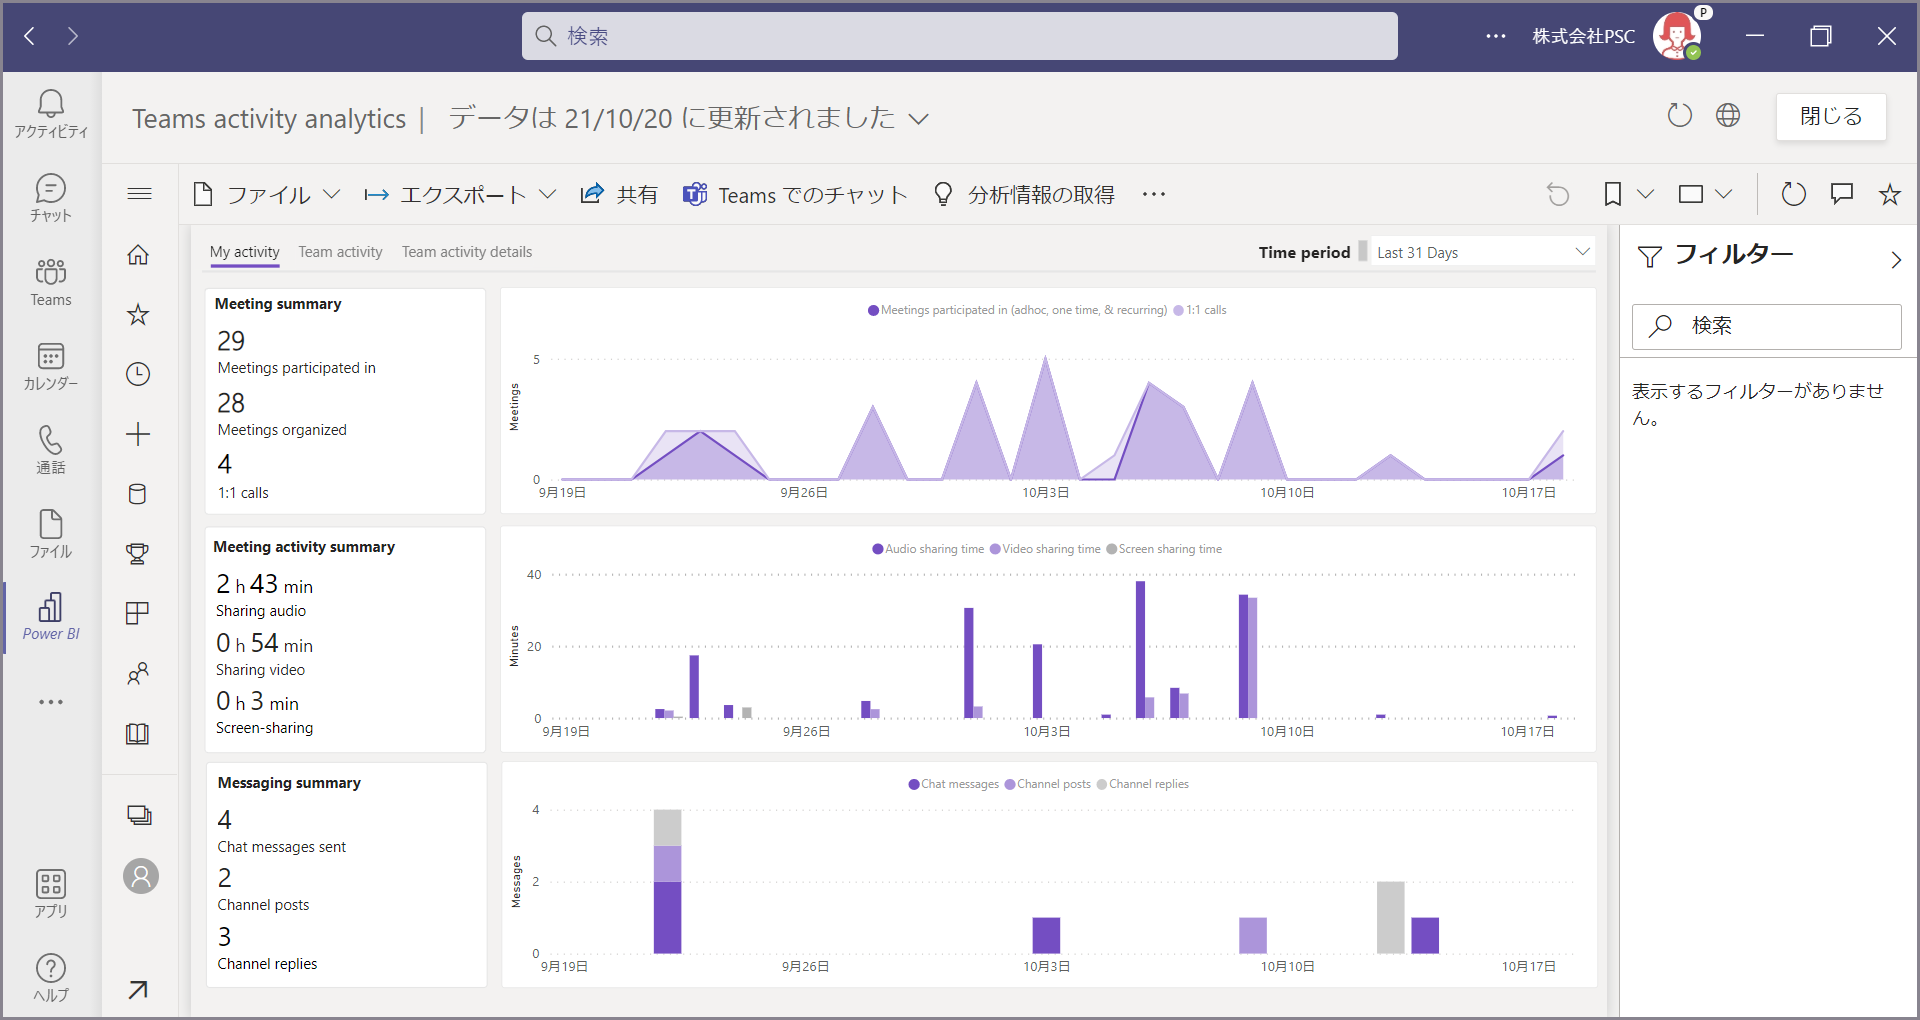The height and width of the screenshot is (1020, 1920).
Task: Click the 4 Chat messages sent value
Action: [x=225, y=820]
